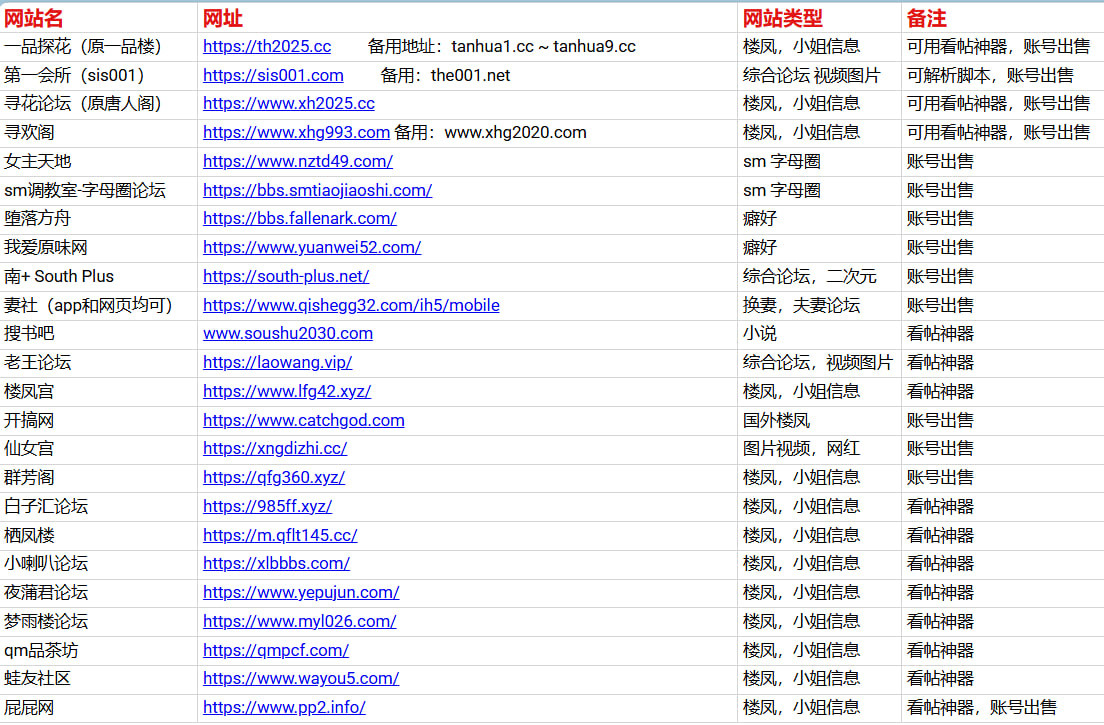Select the 堕落方舟 name cell
This screenshot has height=725, width=1104.
99,218
